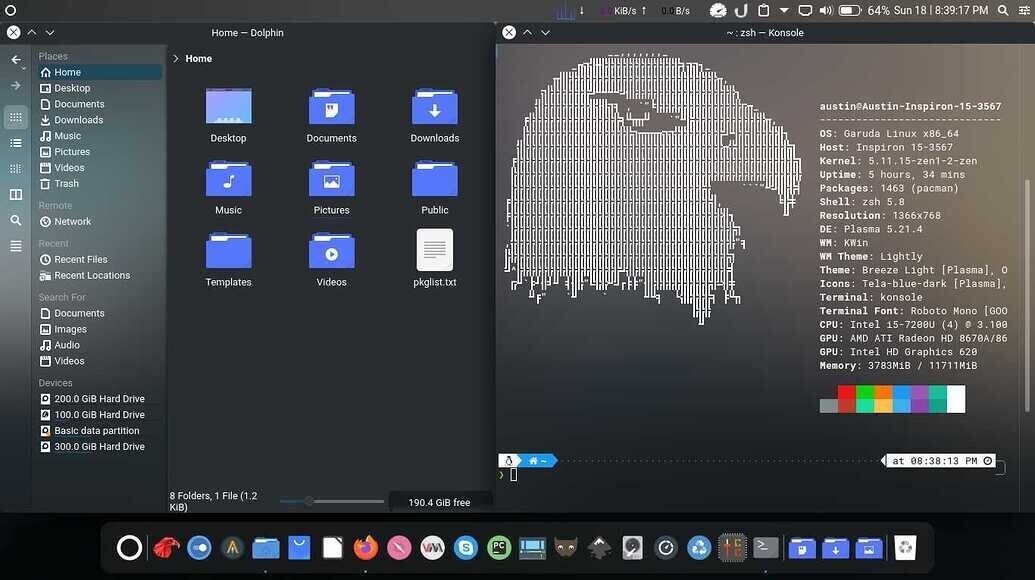
Task: Open the panel settings sliders icon
Action: [x=1024, y=11]
